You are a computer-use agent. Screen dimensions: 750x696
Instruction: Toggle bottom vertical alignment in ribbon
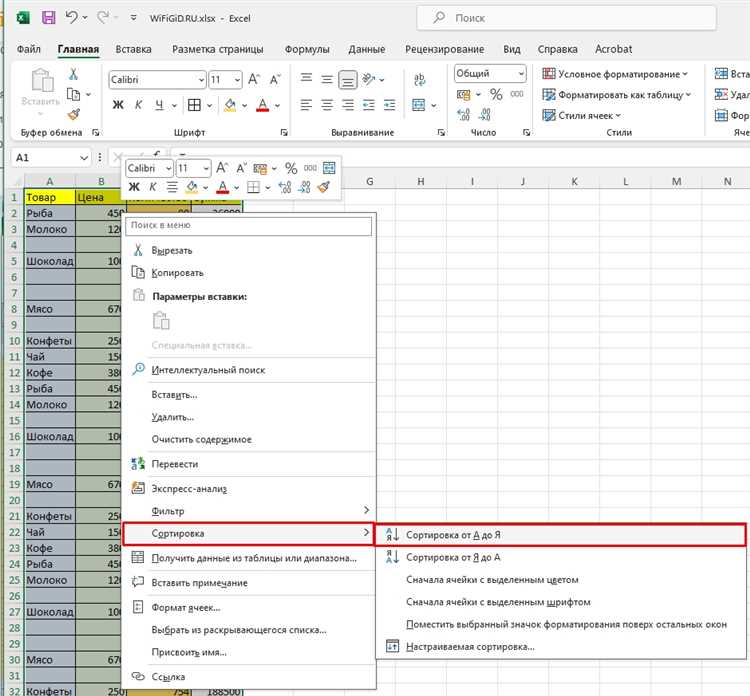(348, 79)
